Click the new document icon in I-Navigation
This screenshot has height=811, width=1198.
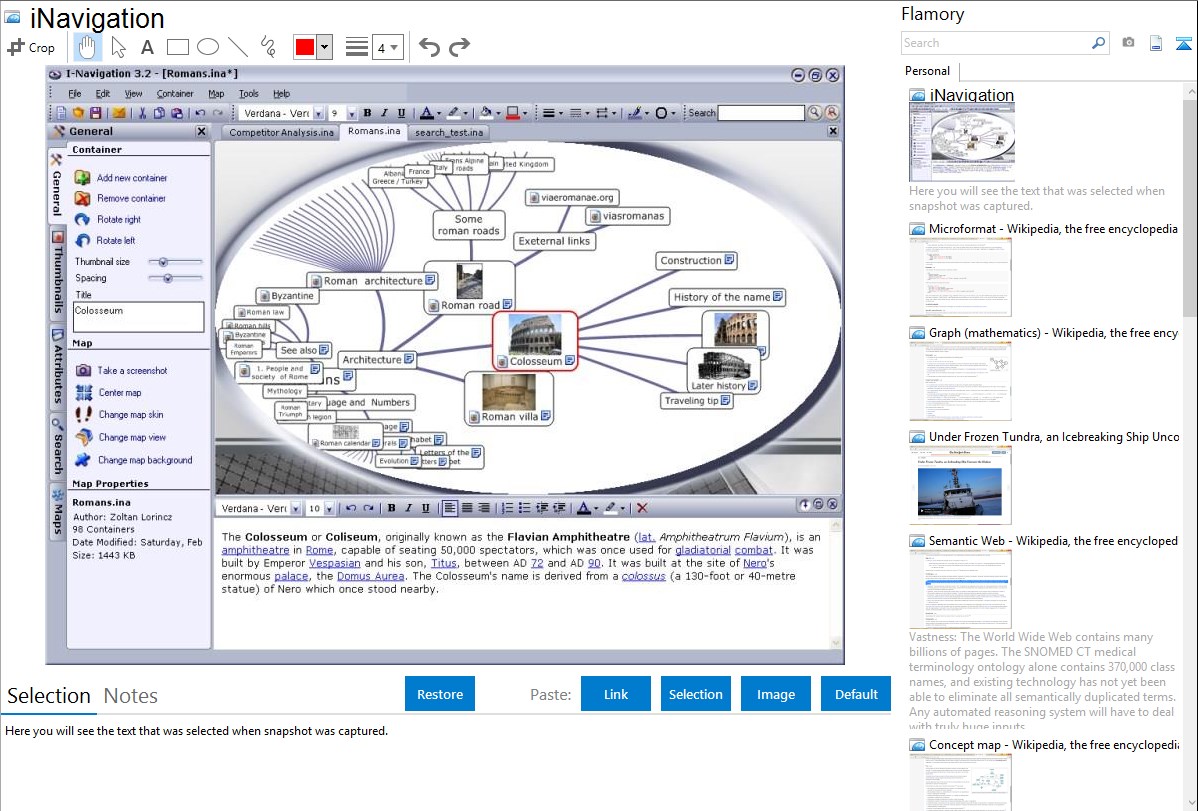pyautogui.click(x=60, y=113)
